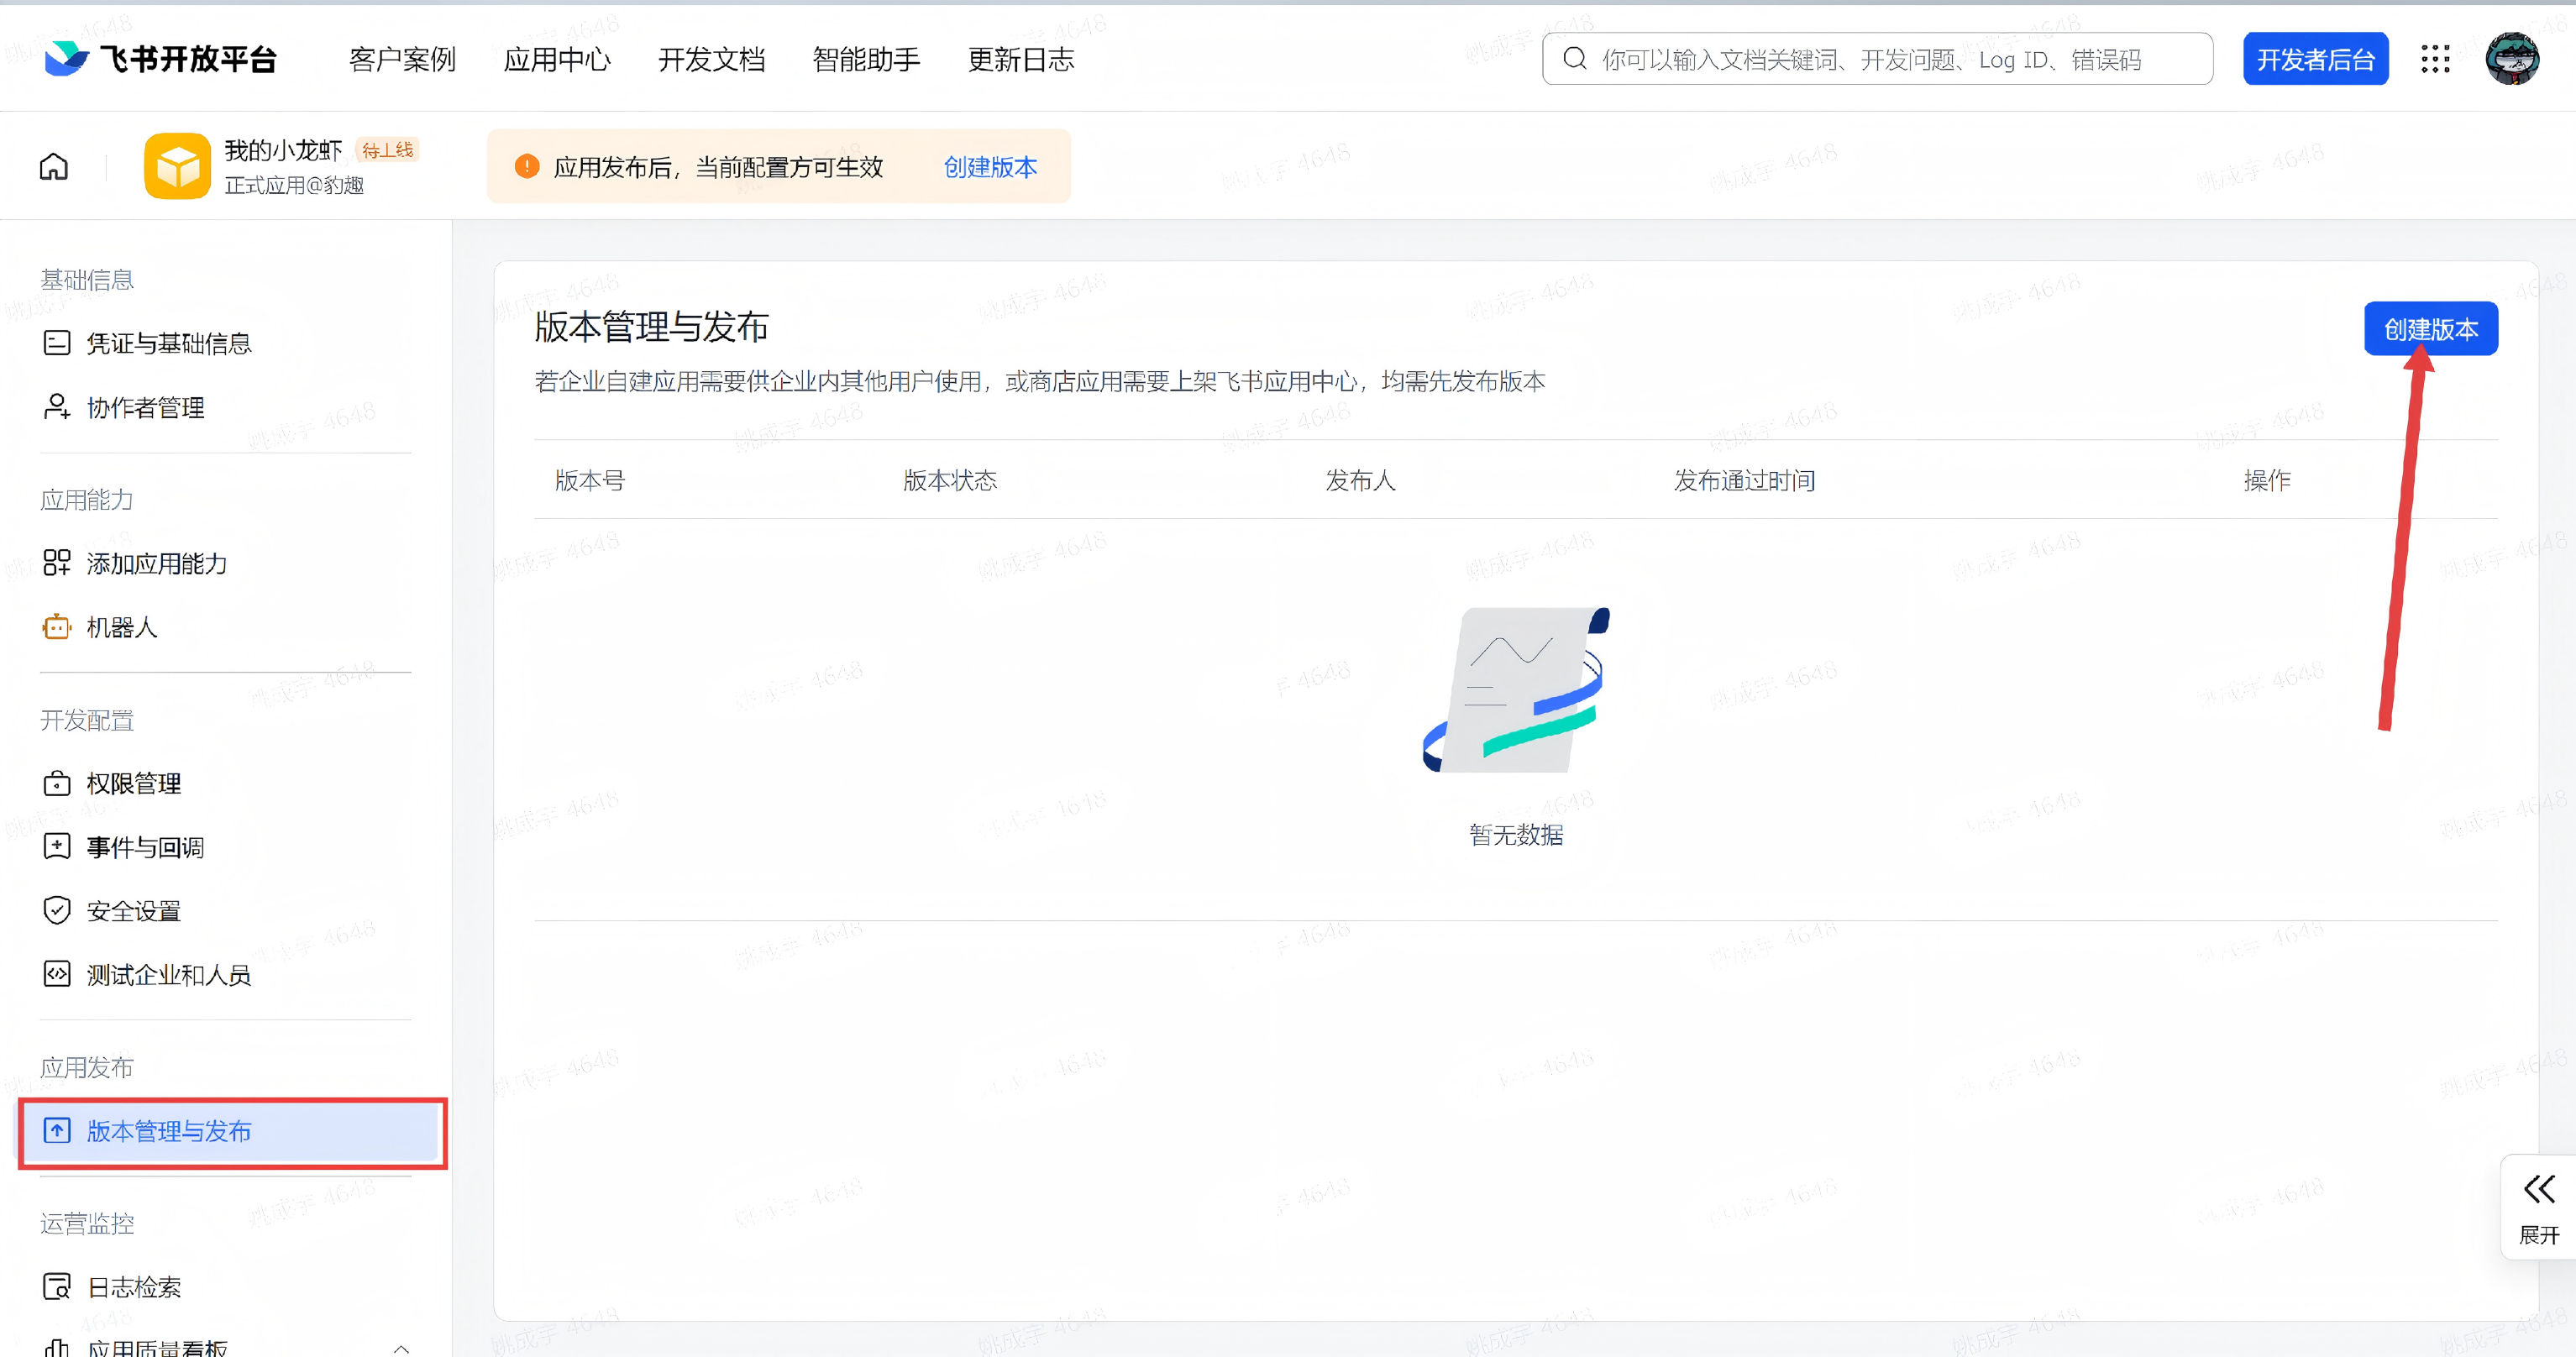Open 智能助手 in top navigation

(x=866, y=60)
